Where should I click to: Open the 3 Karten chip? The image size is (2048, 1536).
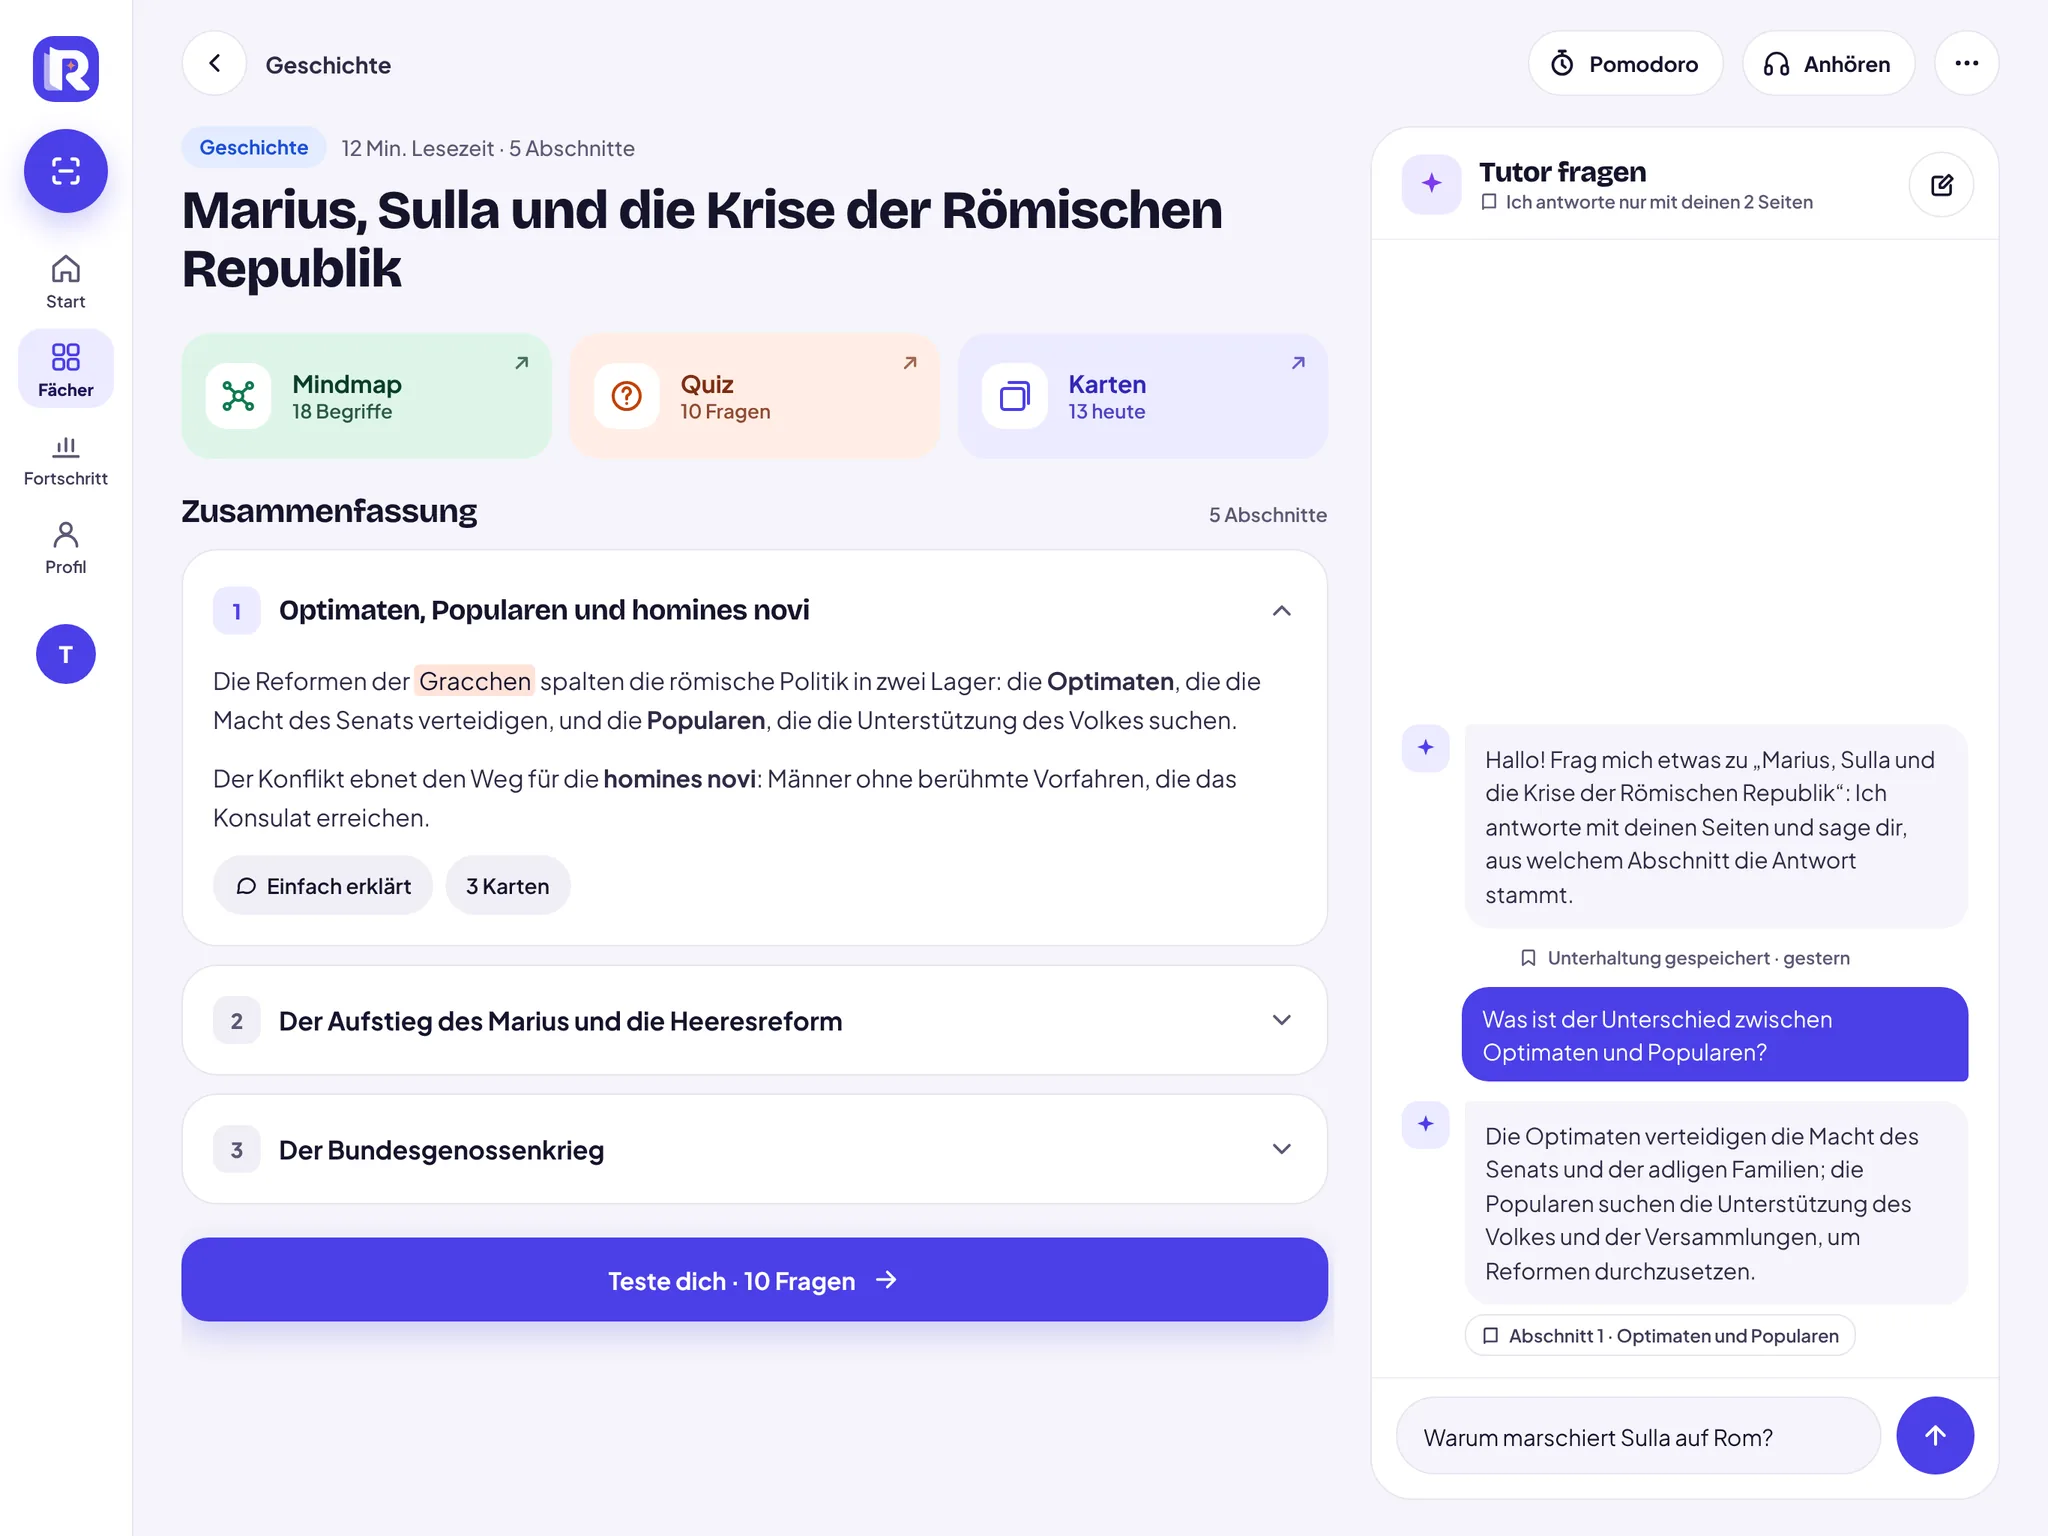508,886
